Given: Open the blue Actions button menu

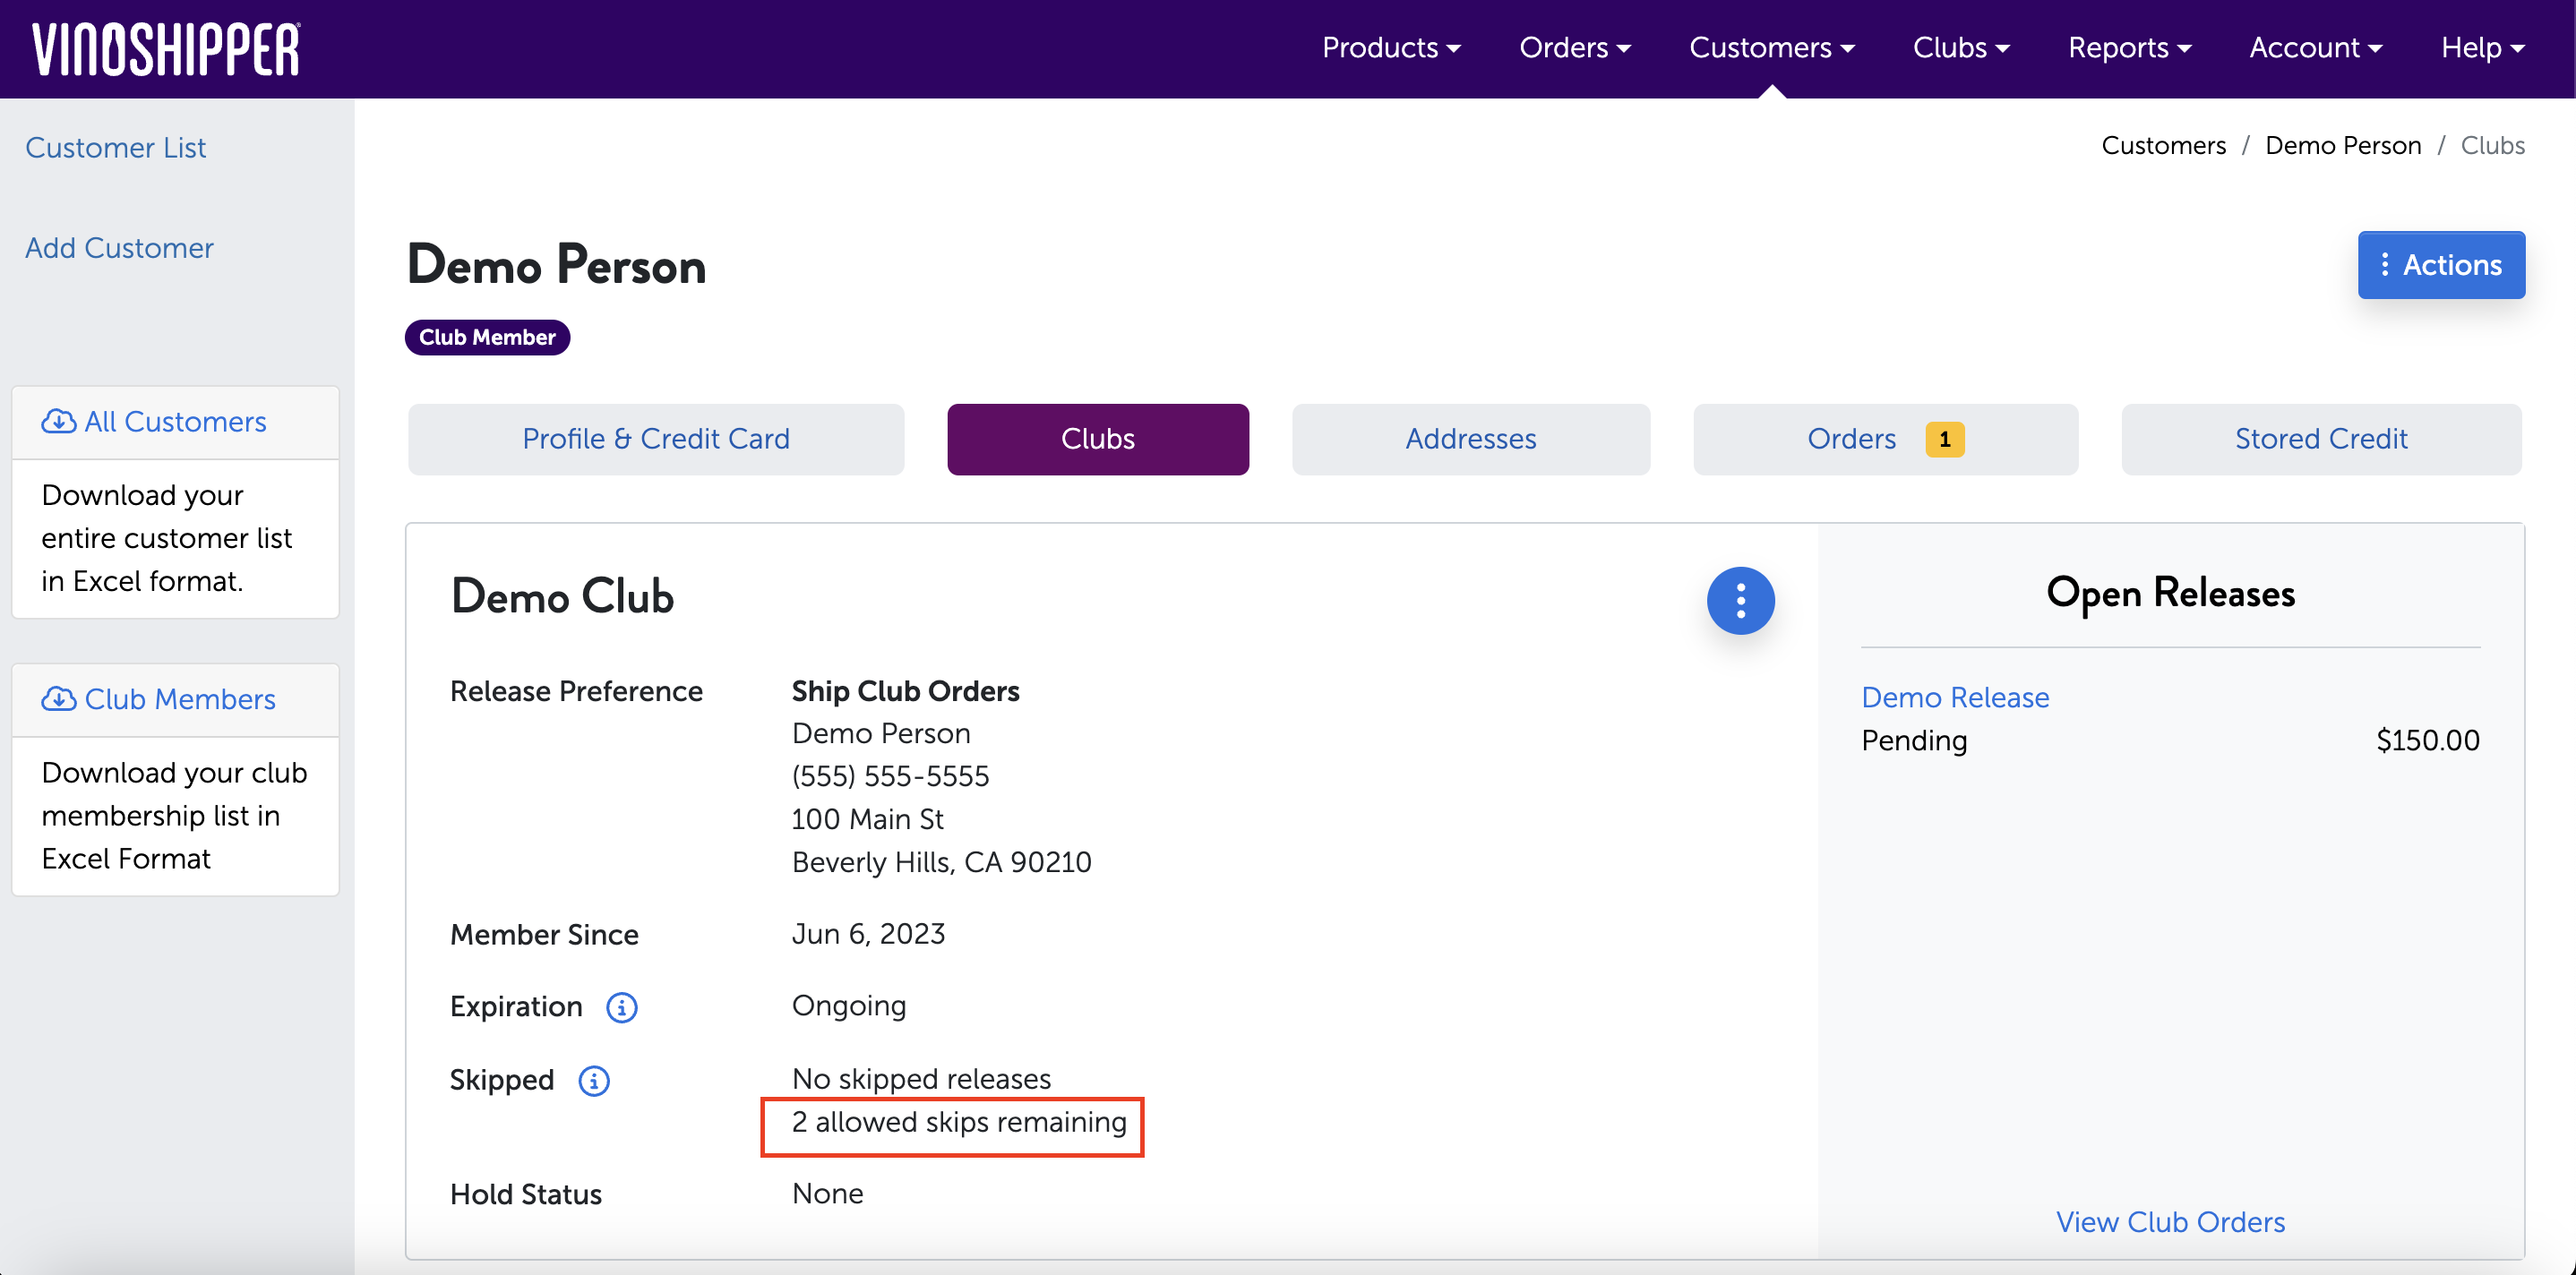Looking at the screenshot, I should pos(2440,265).
